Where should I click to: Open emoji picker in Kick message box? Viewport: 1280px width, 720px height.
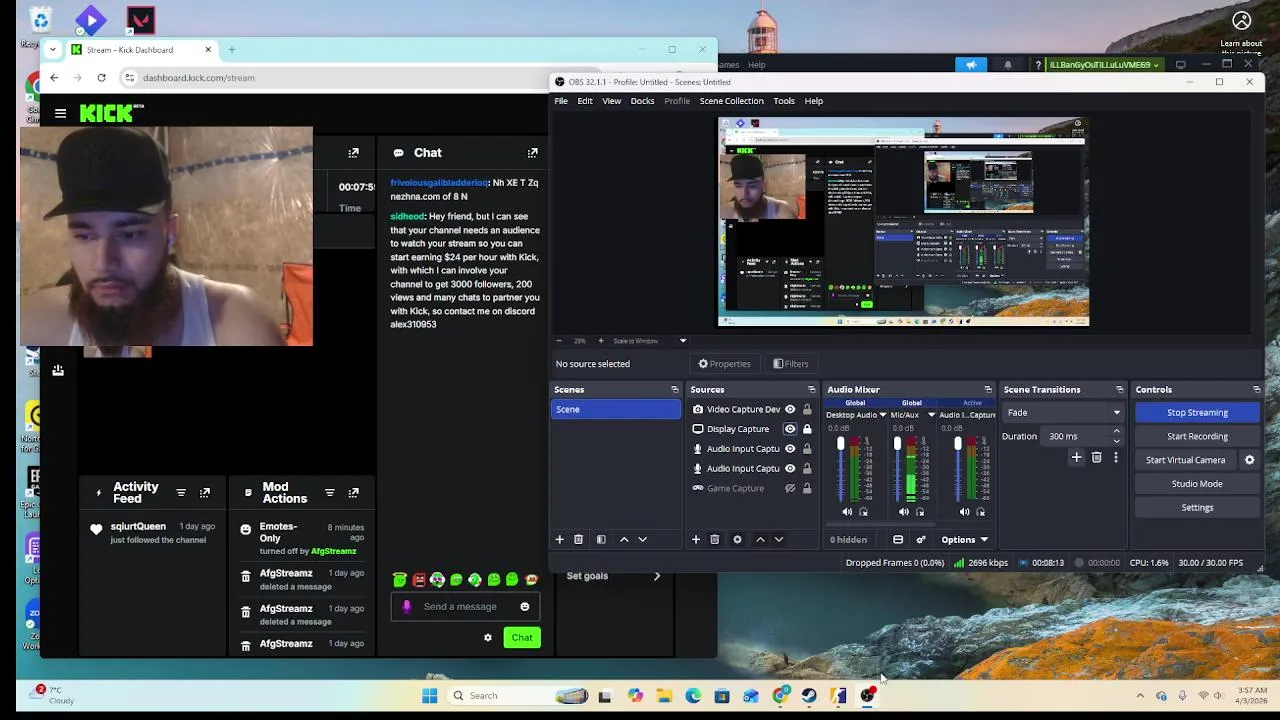(525, 606)
